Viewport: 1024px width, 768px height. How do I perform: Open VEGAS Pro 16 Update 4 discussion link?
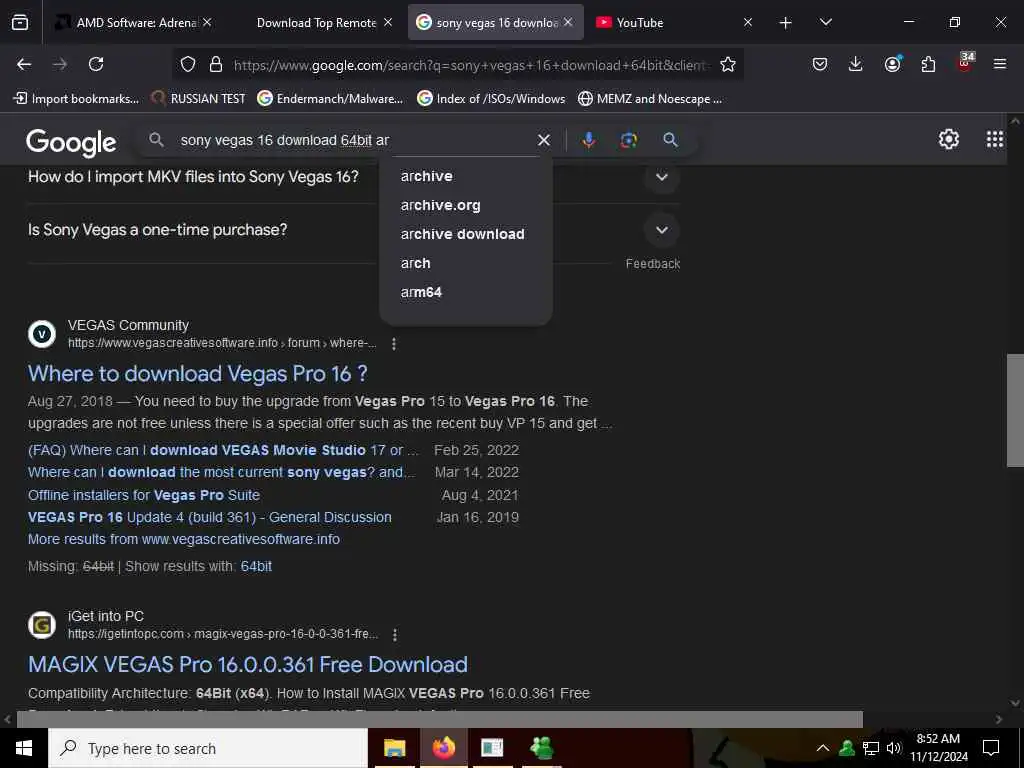(x=210, y=517)
